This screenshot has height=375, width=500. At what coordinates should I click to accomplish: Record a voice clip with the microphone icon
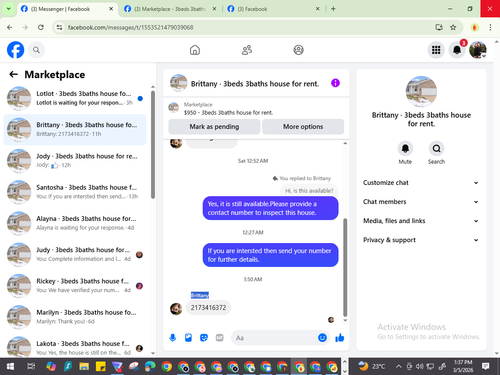coord(173,338)
